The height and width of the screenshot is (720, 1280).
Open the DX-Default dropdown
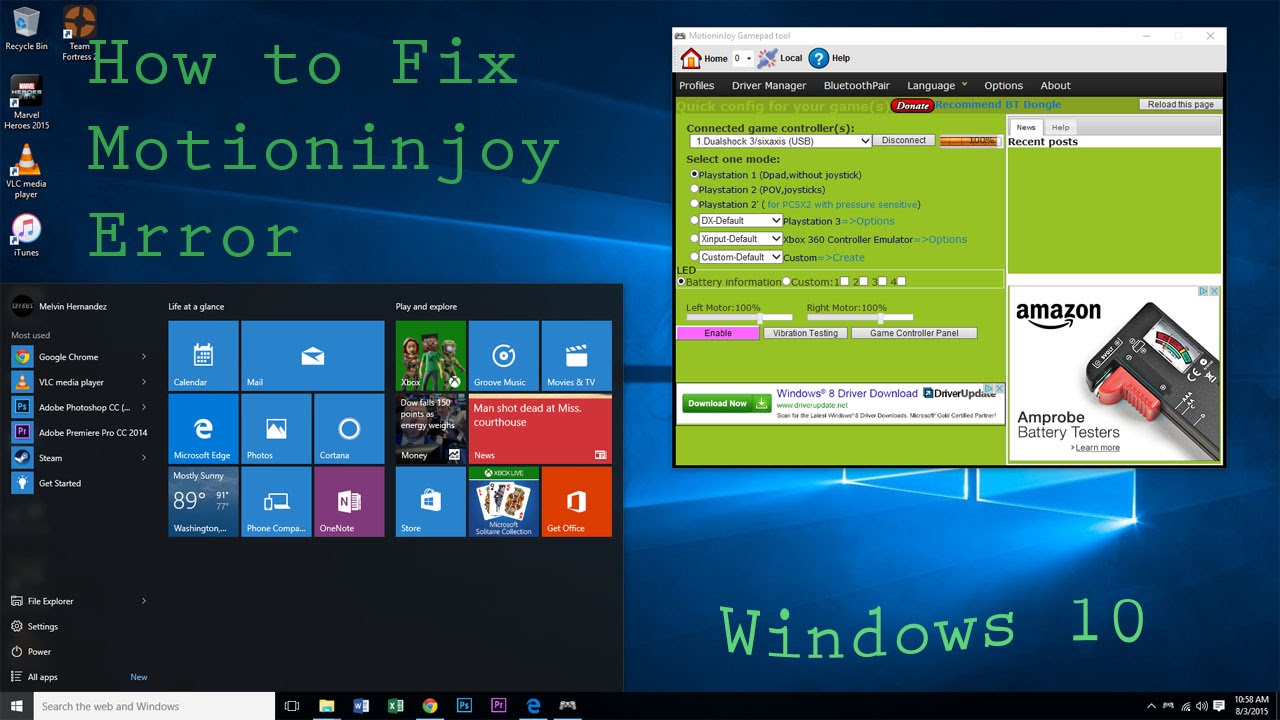(740, 221)
